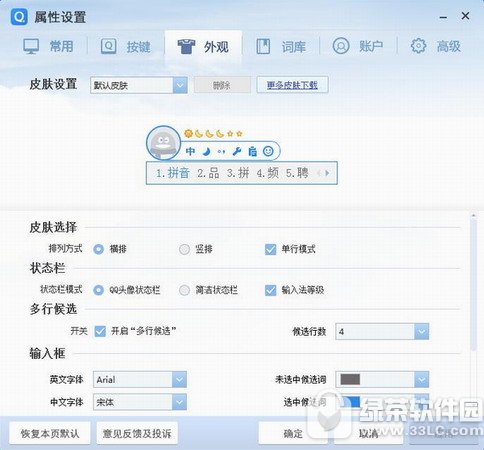Screen dimensions: 484x450
Task: Open the 词库 tab
Action: coord(281,46)
